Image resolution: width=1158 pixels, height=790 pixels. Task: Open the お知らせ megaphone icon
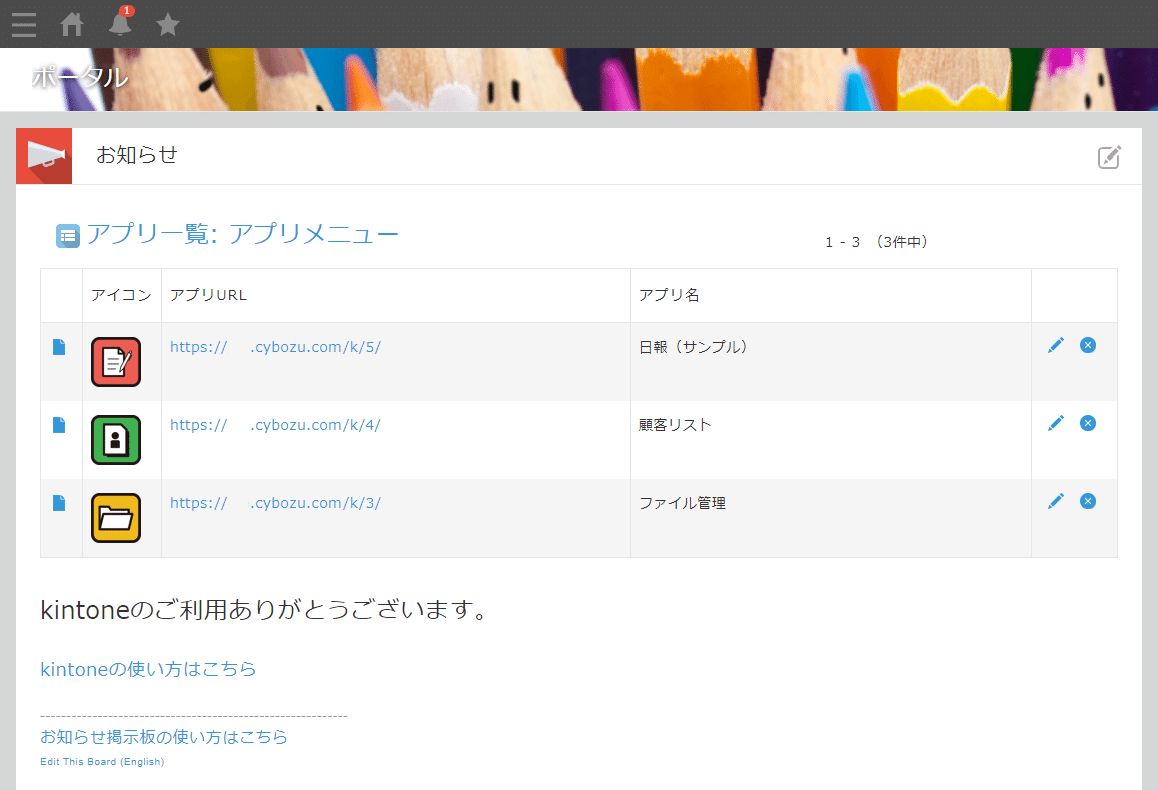click(x=43, y=156)
